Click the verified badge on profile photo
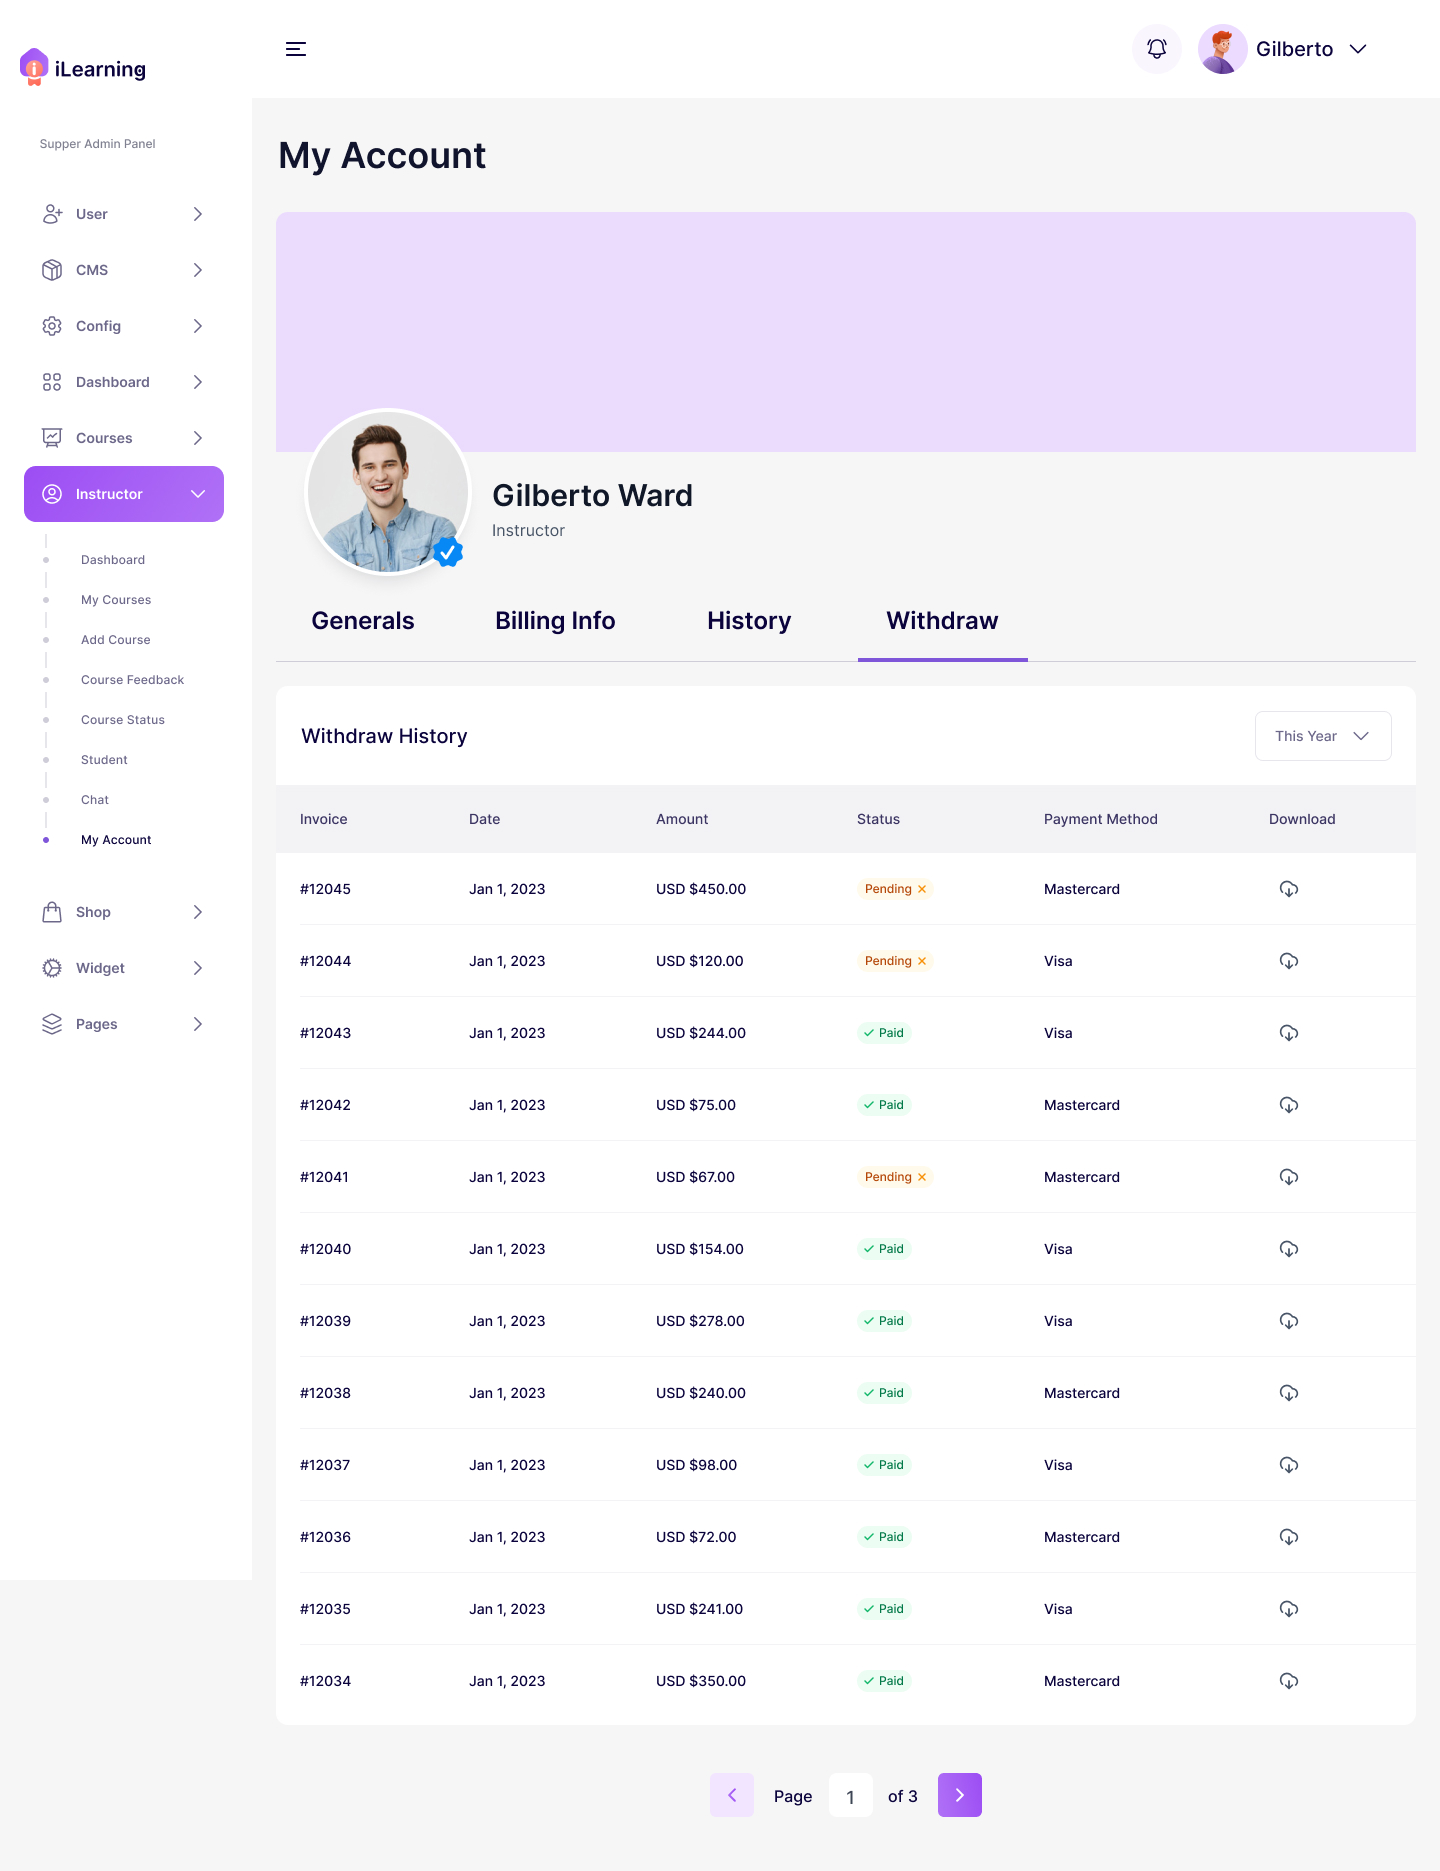The height and width of the screenshot is (1871, 1440). click(448, 551)
